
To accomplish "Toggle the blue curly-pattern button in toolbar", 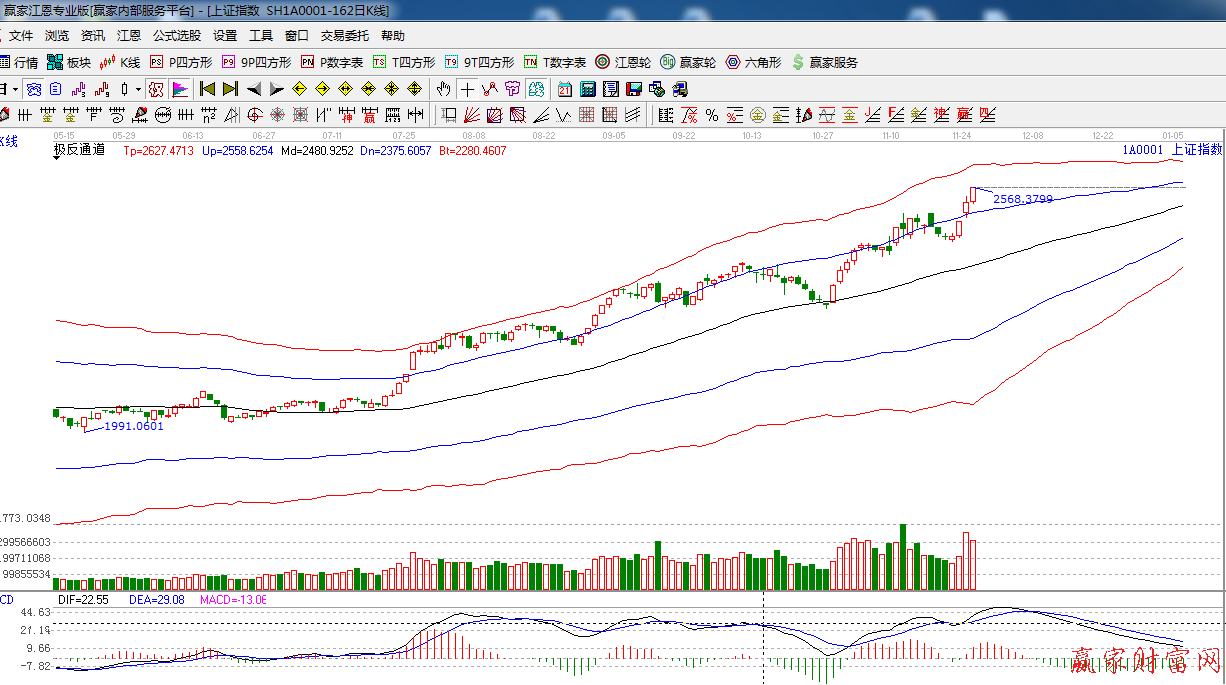I will point(33,89).
